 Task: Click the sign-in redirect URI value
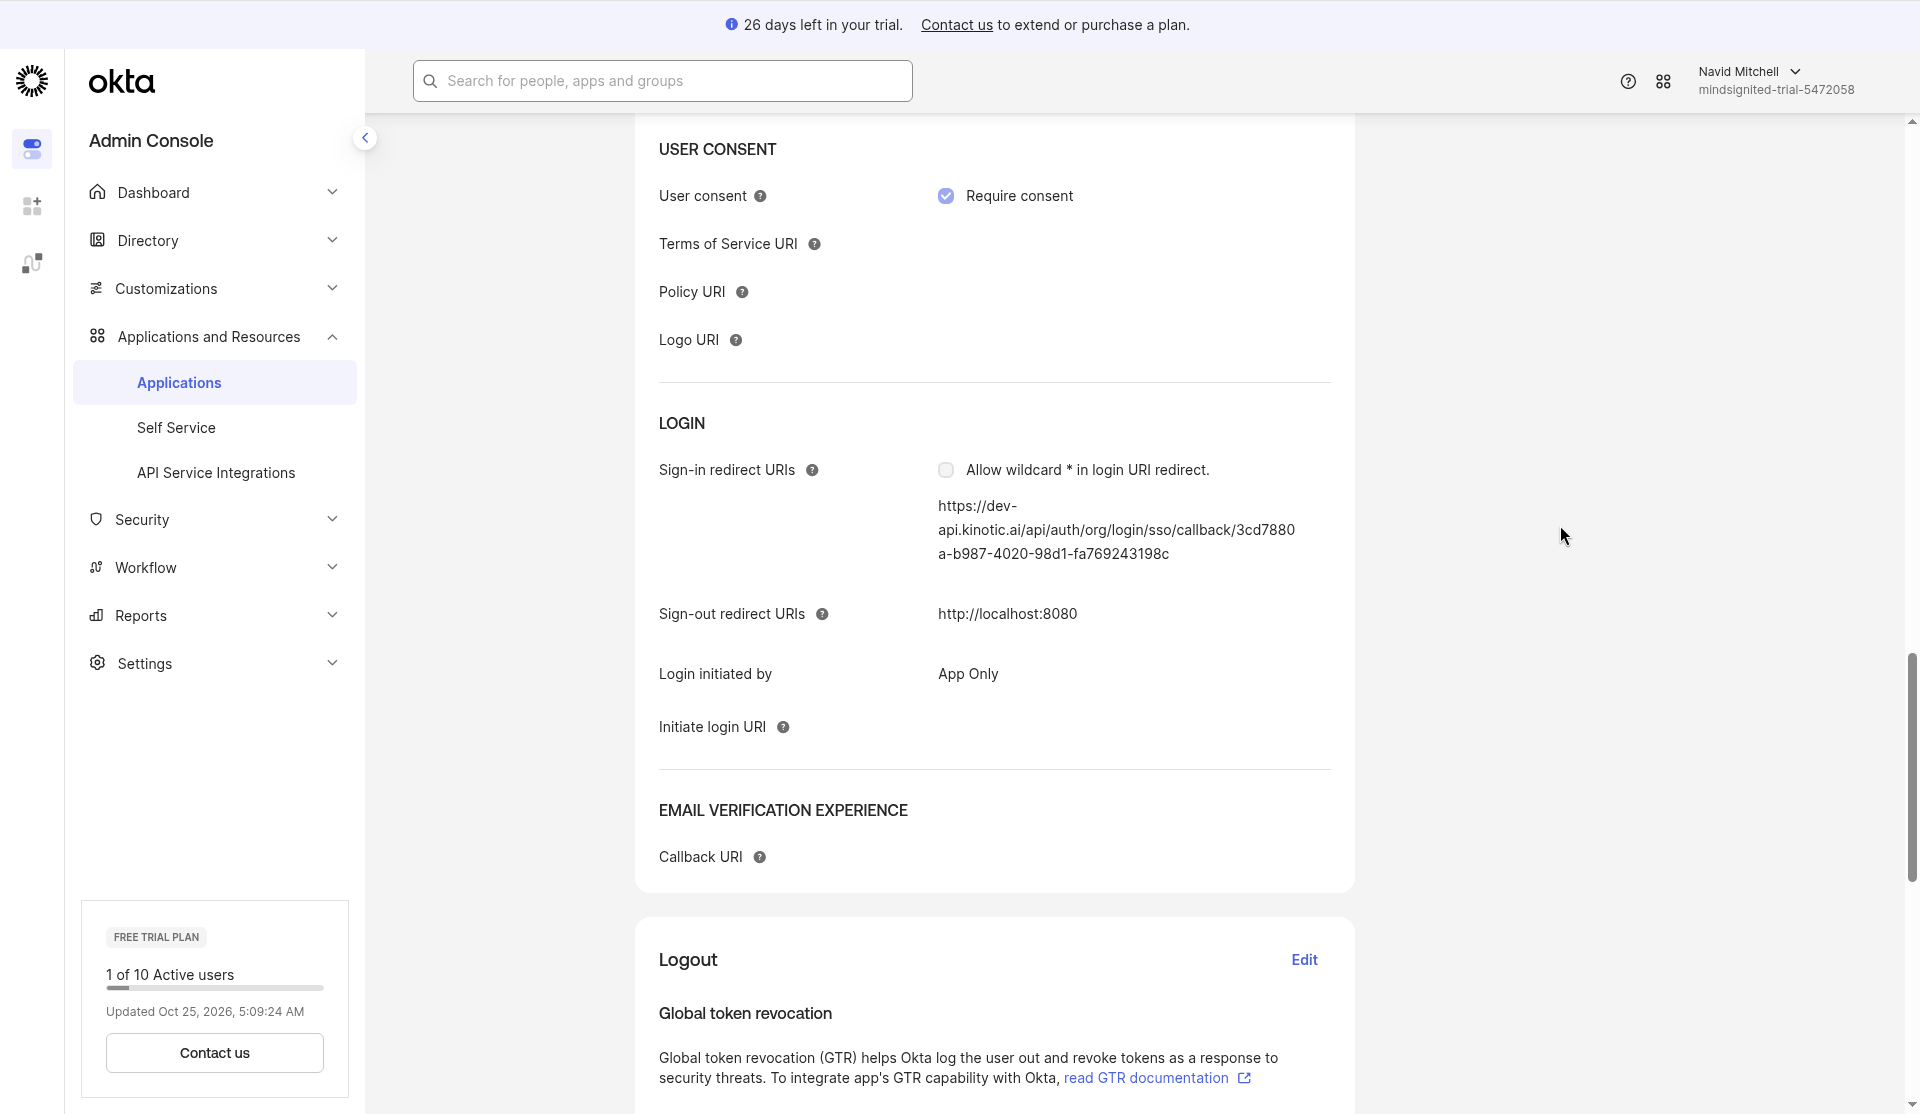tap(1116, 530)
